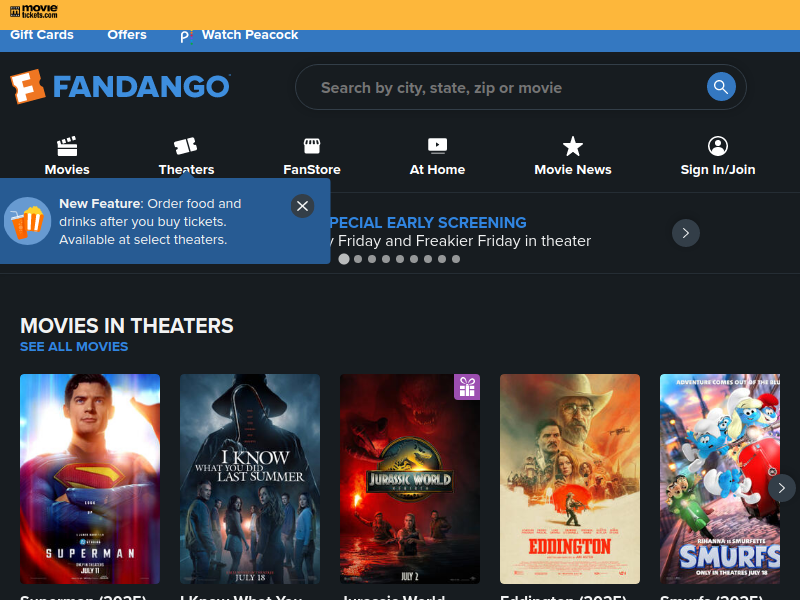
Task: Advance the promo banner with the next arrow
Action: (x=686, y=233)
